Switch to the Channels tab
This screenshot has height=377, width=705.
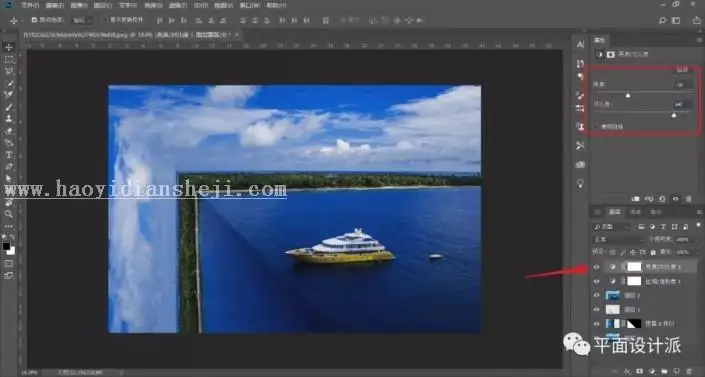(635, 212)
